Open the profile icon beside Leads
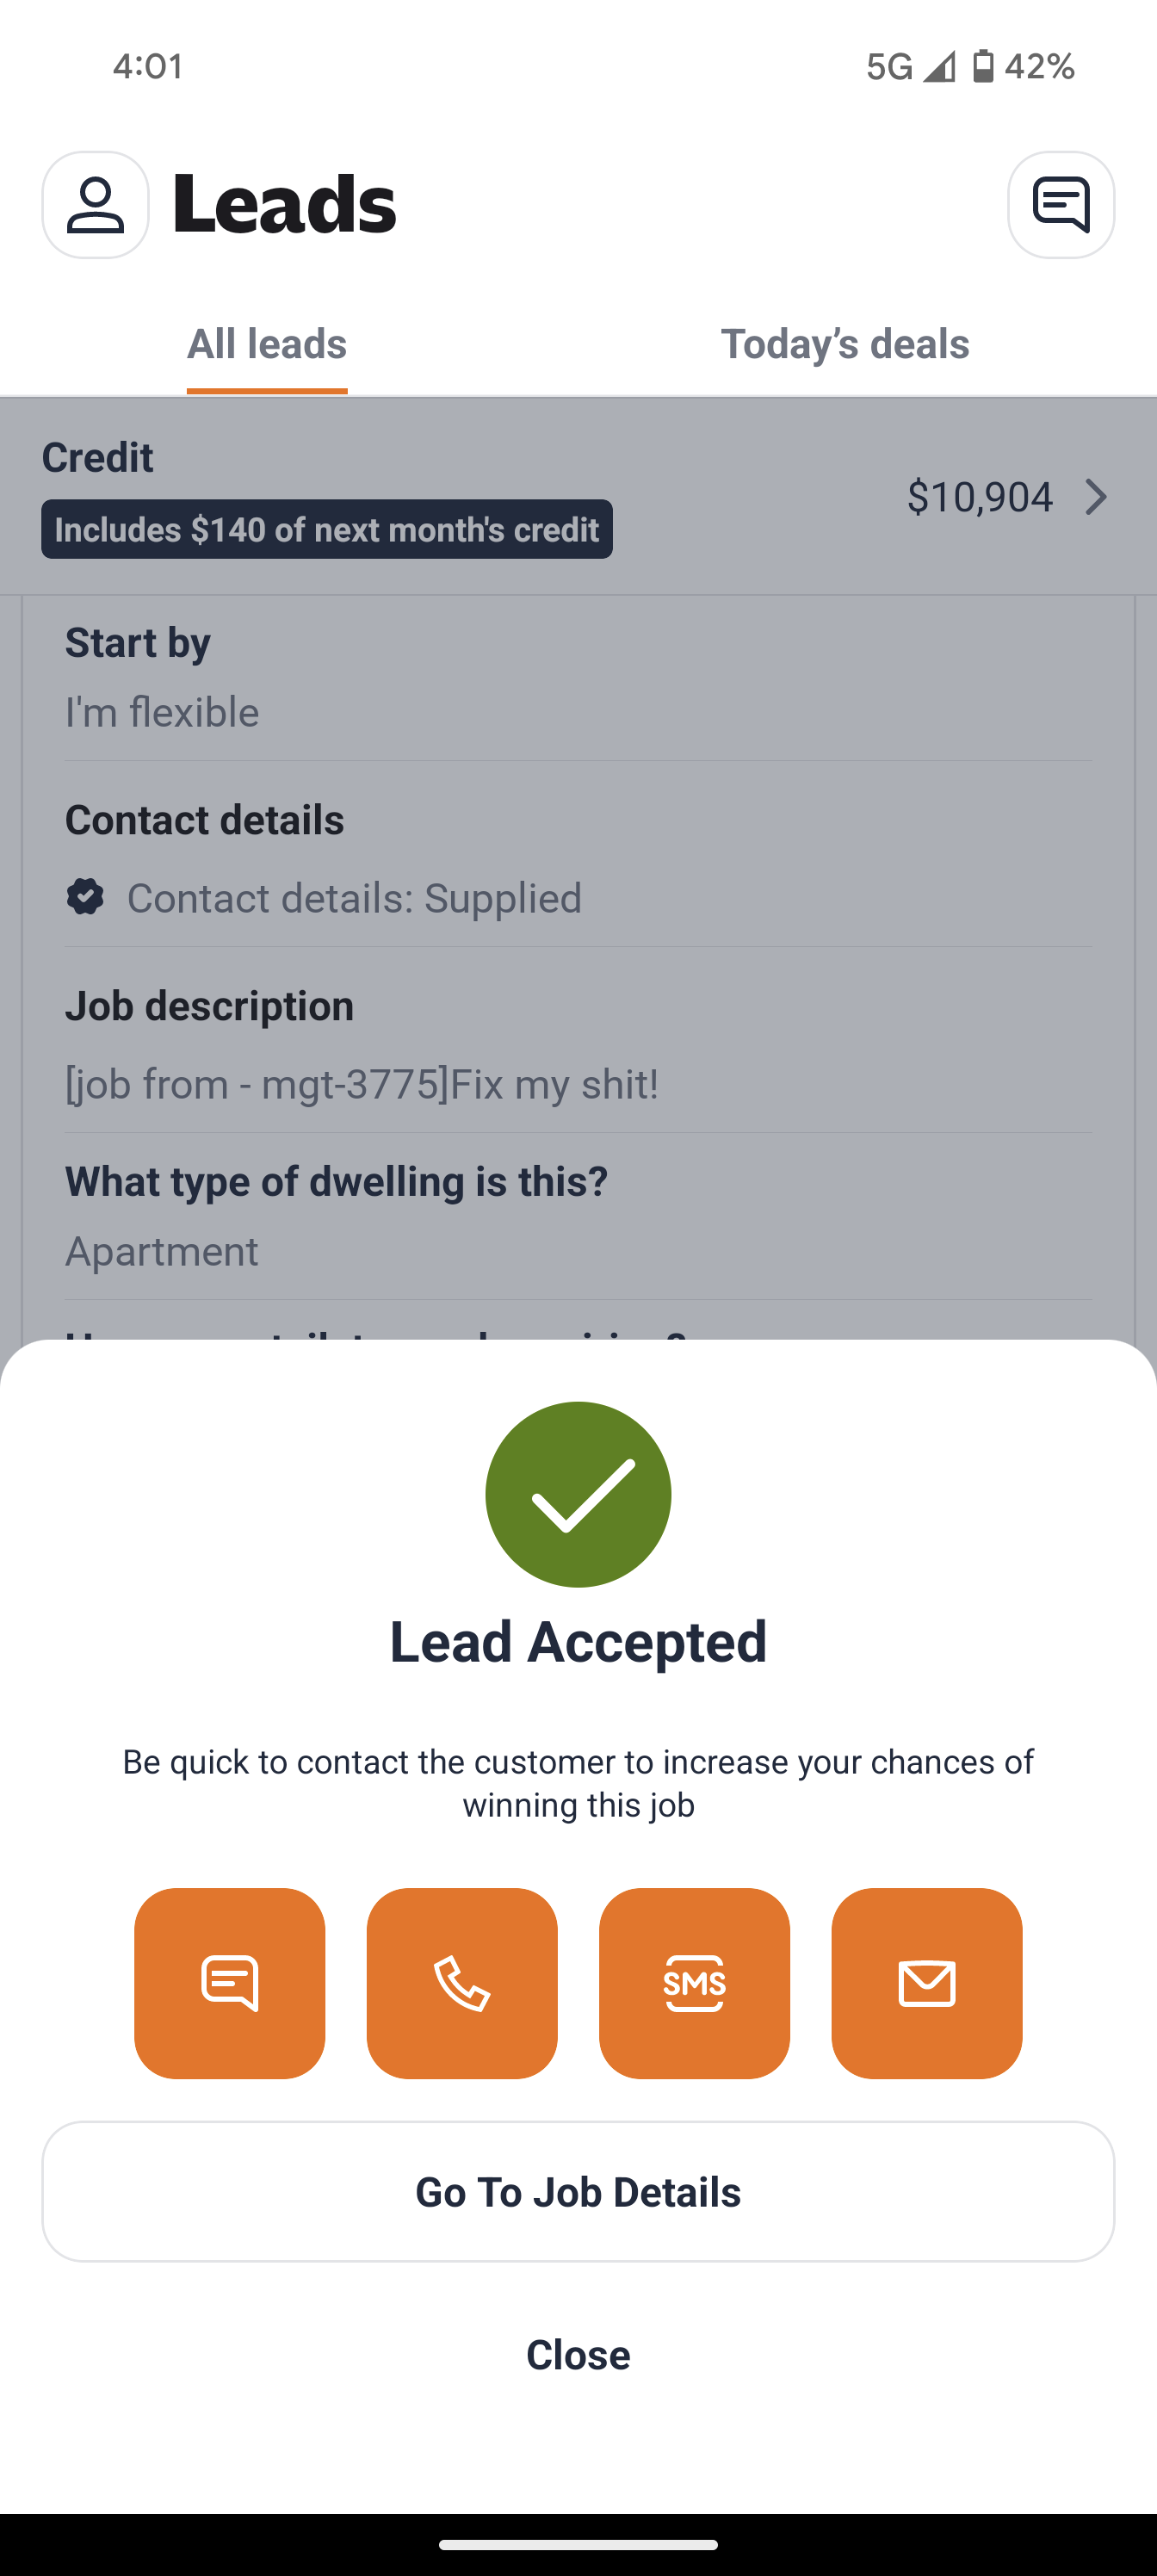 (95, 205)
